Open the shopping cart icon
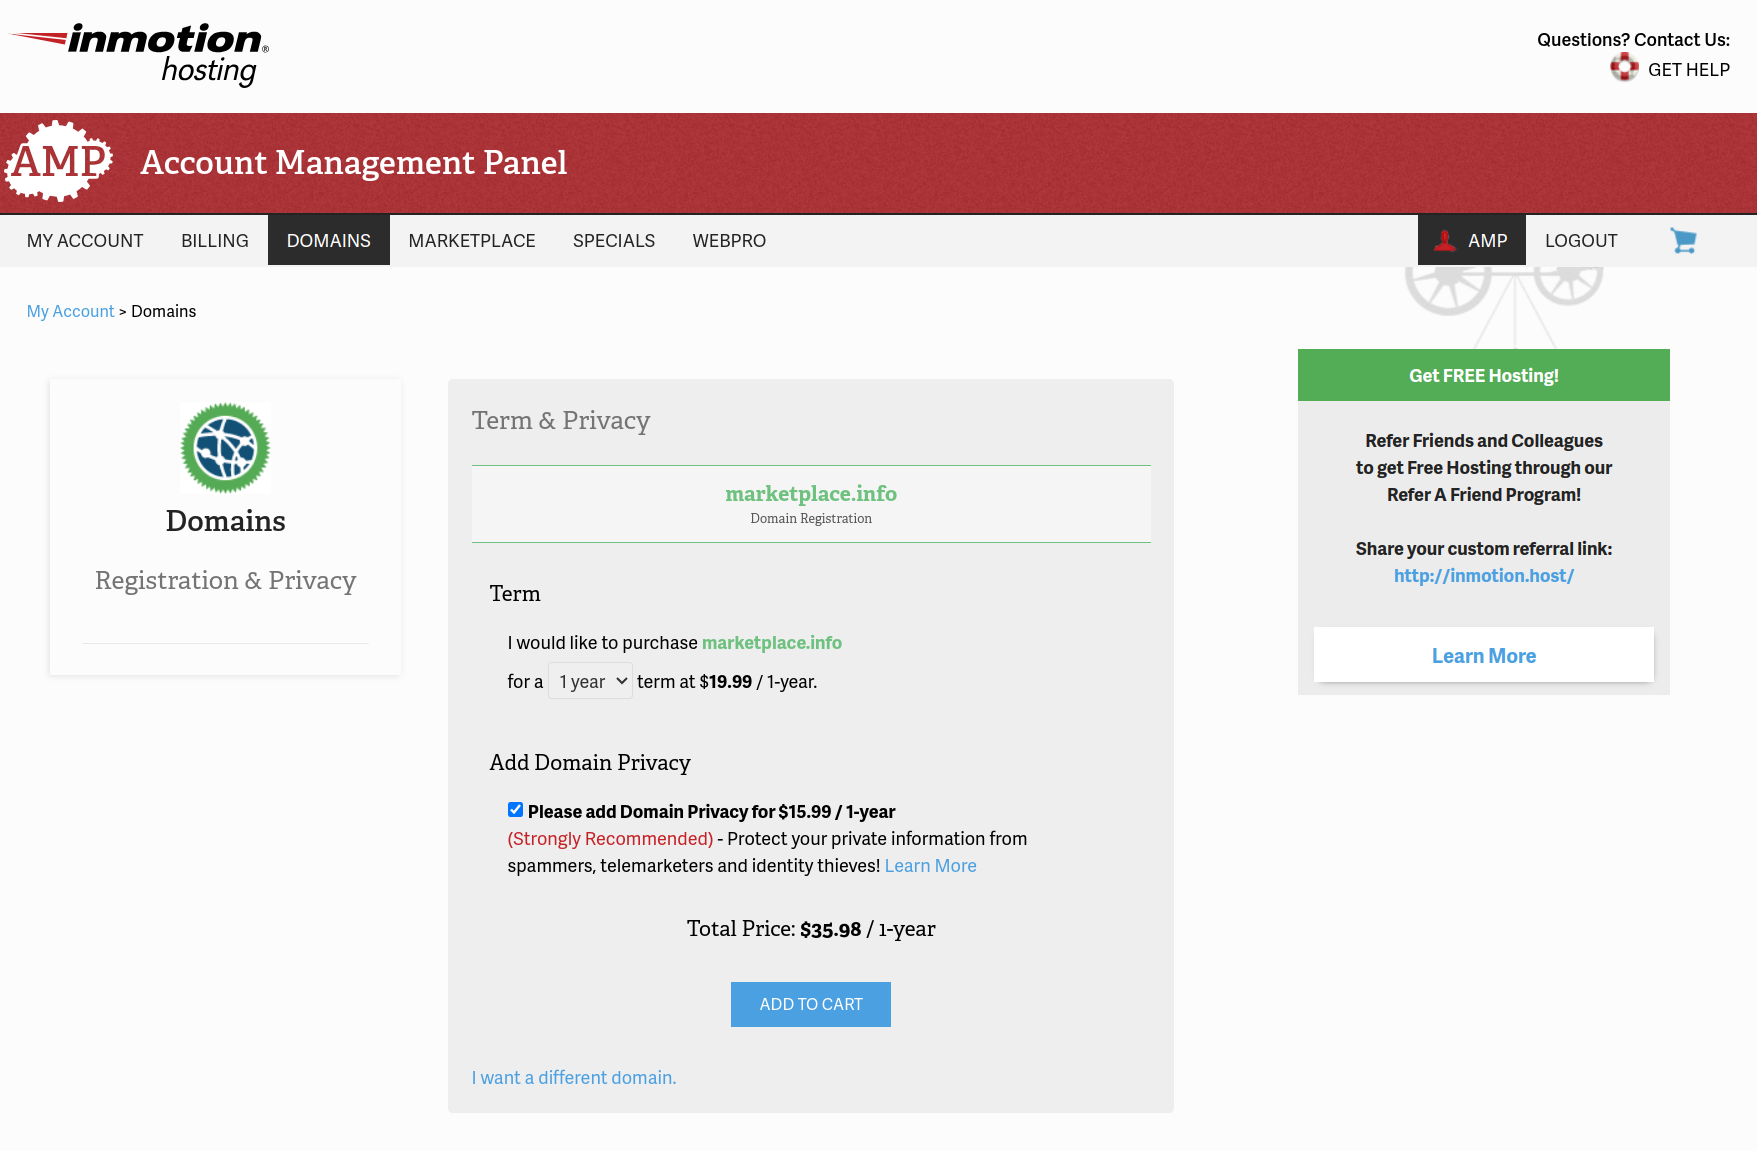 (x=1683, y=241)
